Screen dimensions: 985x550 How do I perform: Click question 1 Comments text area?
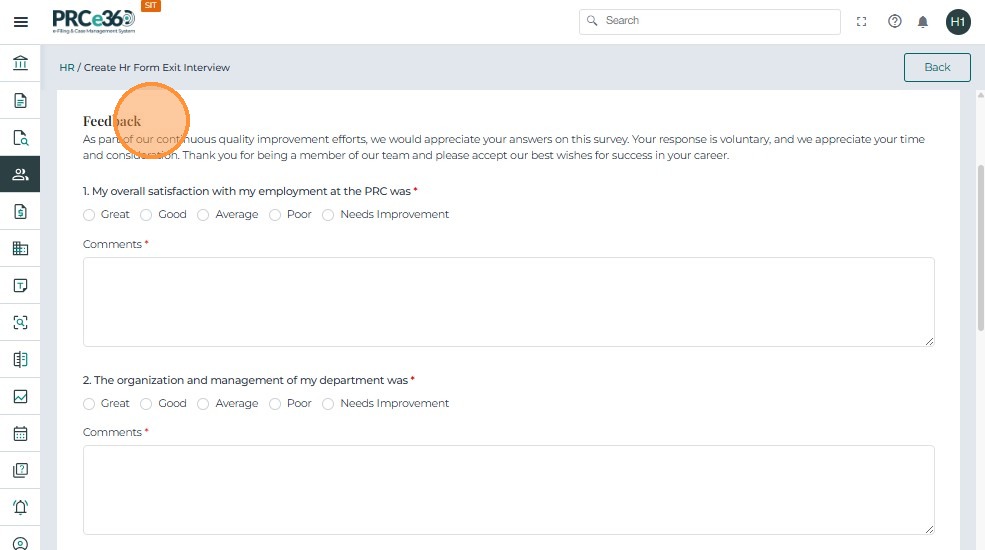(508, 302)
